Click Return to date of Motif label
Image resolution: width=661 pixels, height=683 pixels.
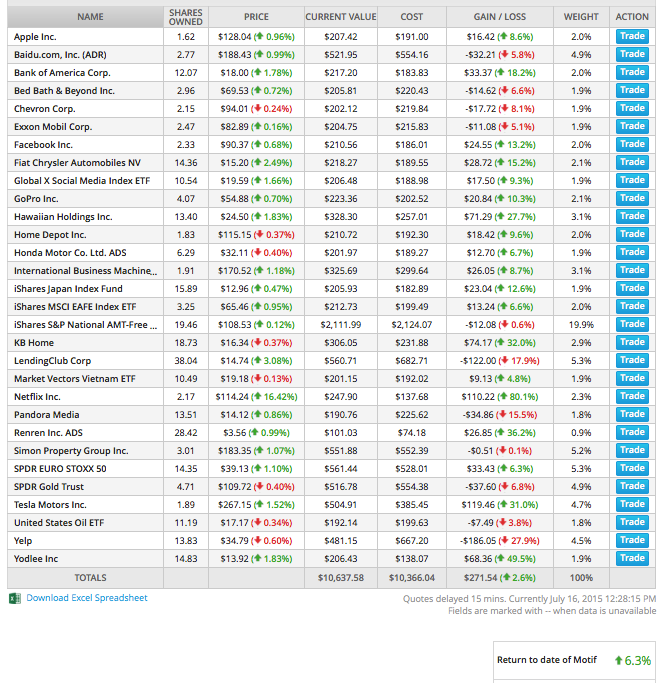(547, 660)
